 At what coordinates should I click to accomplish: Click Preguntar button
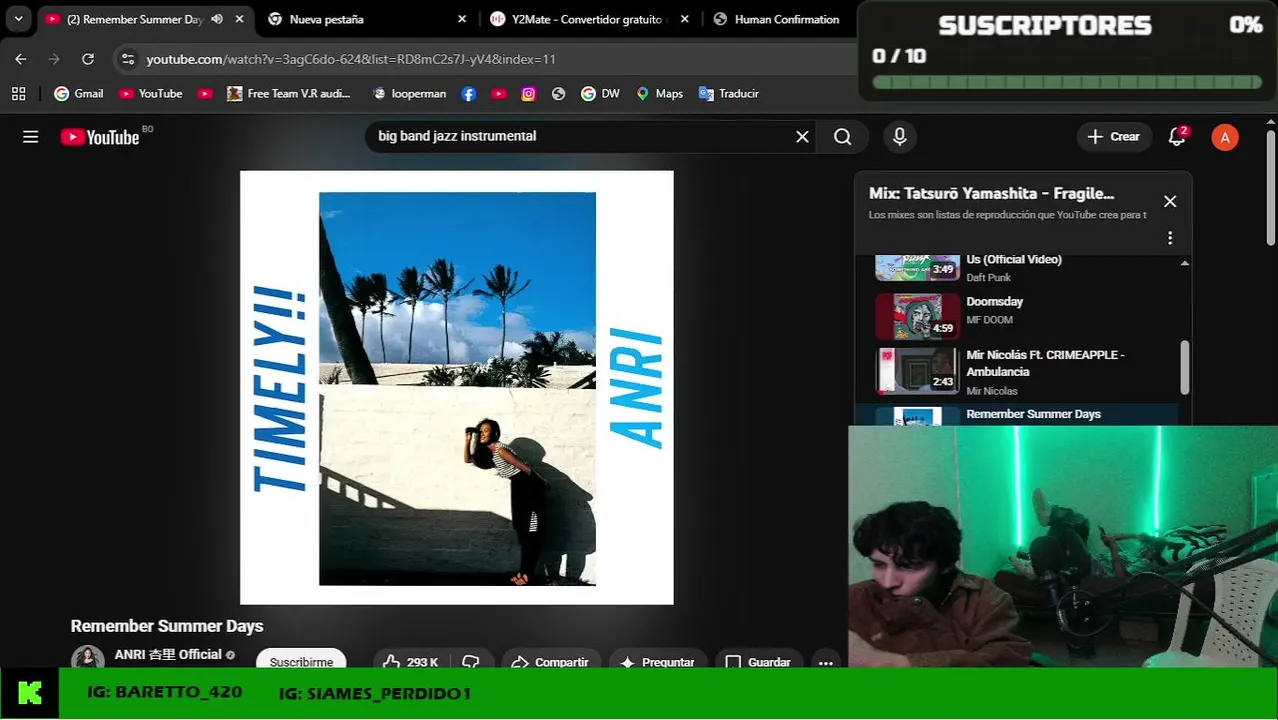658,662
